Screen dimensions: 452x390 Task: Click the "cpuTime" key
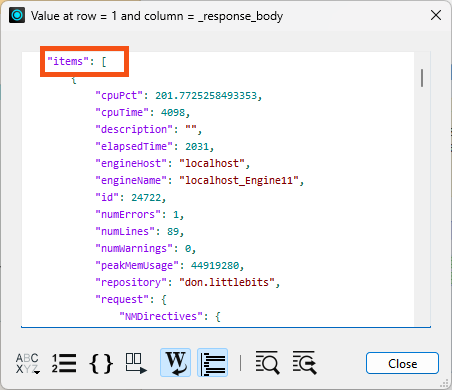point(122,113)
